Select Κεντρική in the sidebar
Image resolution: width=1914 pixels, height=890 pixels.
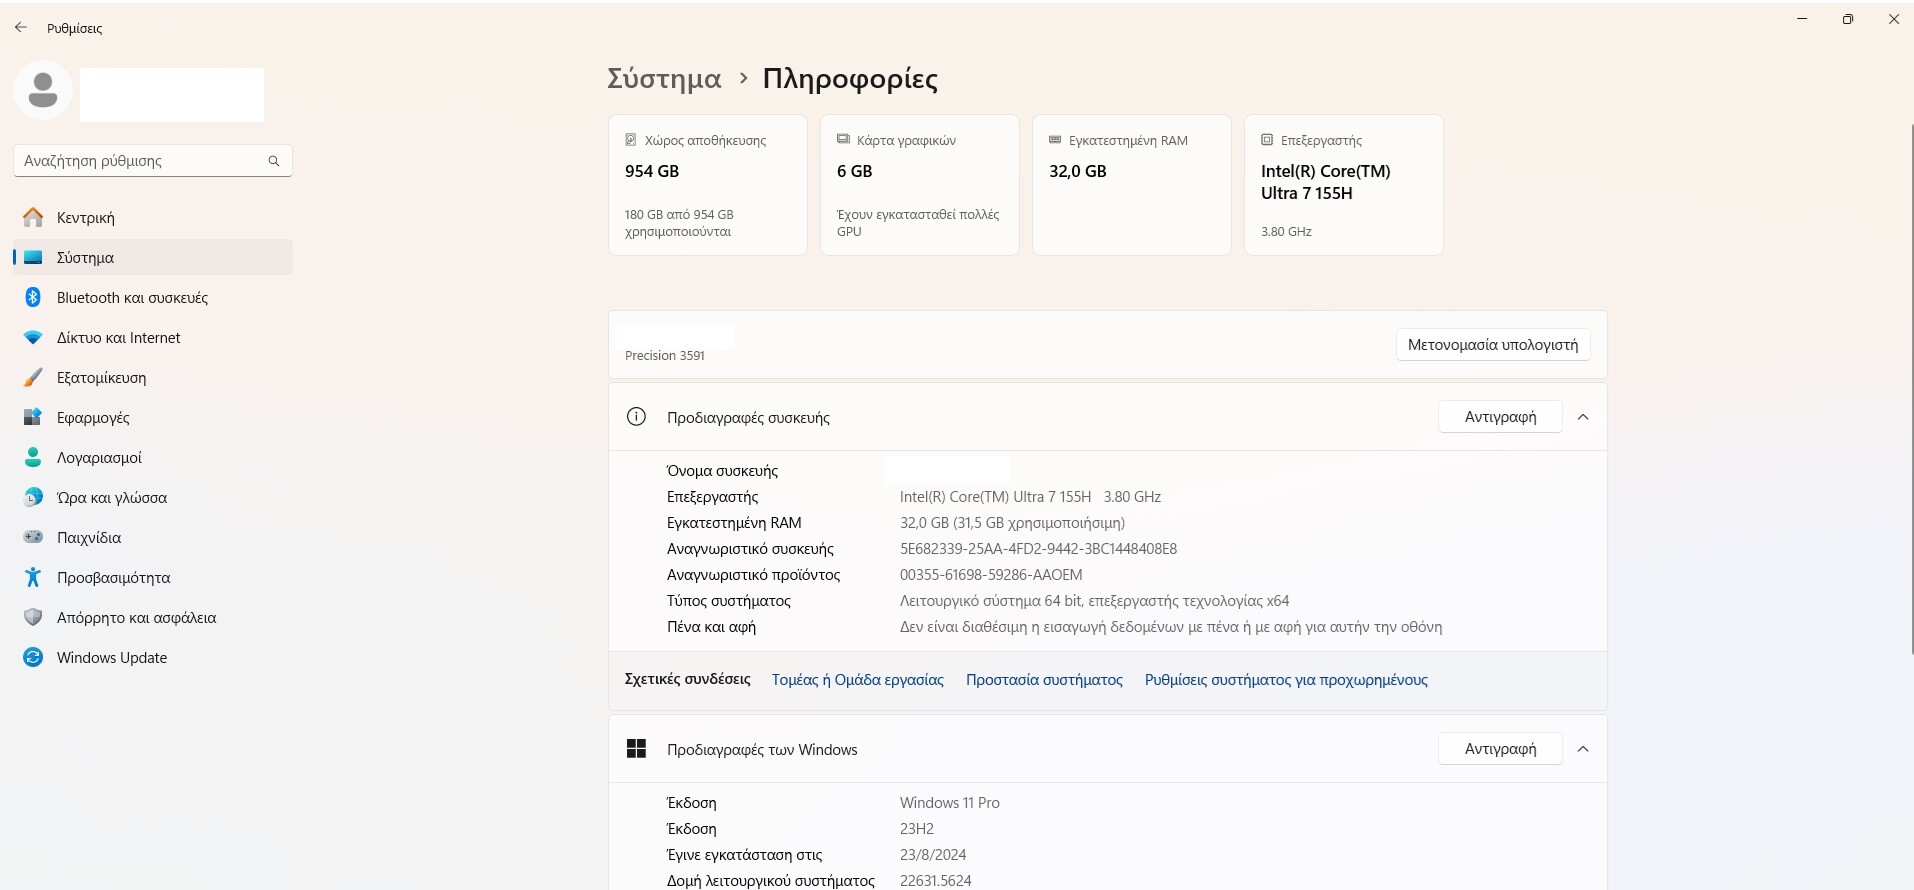[86, 218]
